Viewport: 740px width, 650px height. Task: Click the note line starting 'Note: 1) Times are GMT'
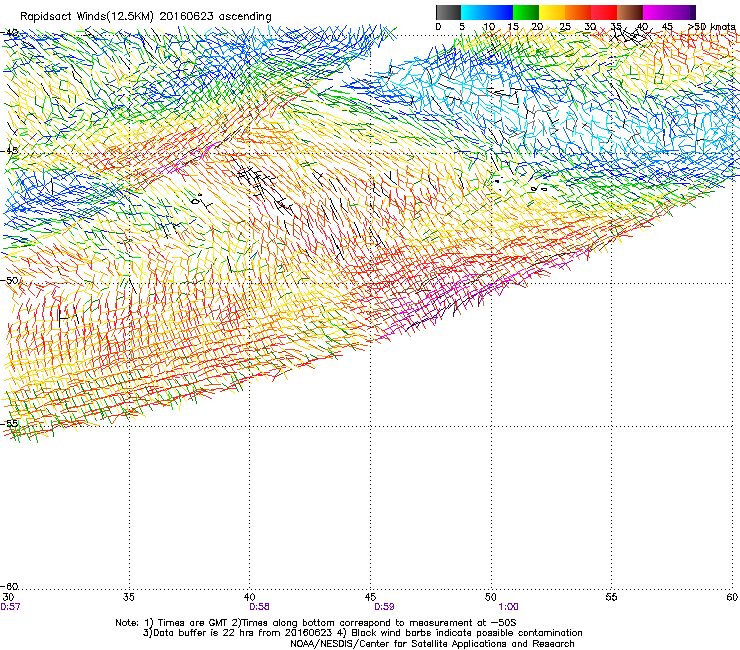[316, 623]
